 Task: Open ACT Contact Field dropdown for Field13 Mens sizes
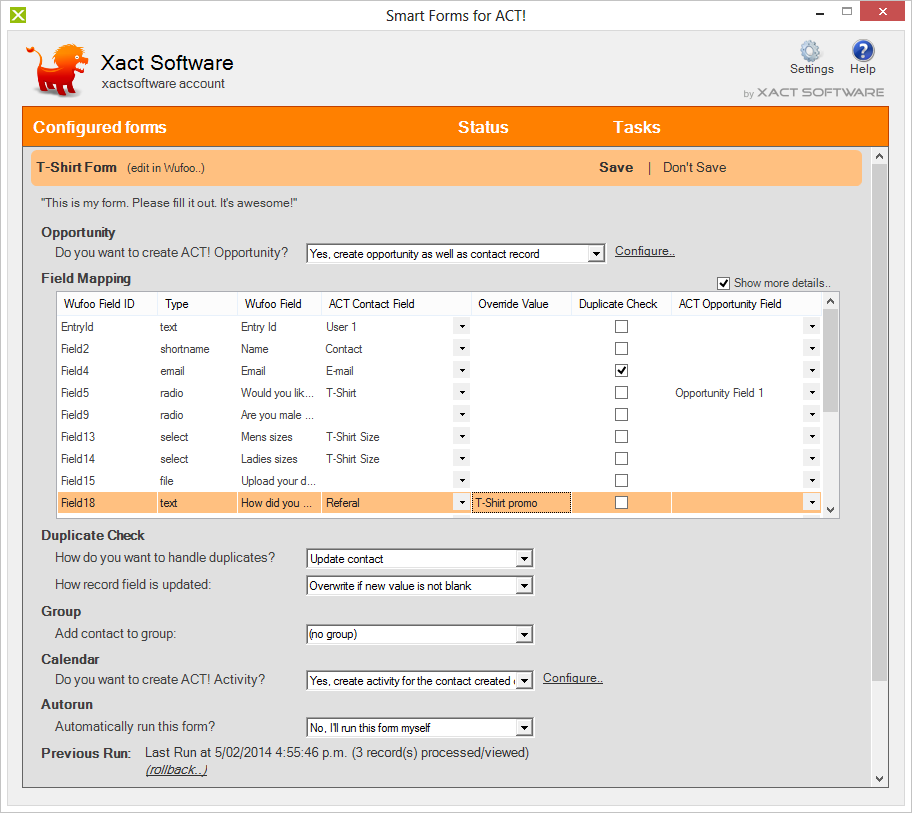click(462, 437)
